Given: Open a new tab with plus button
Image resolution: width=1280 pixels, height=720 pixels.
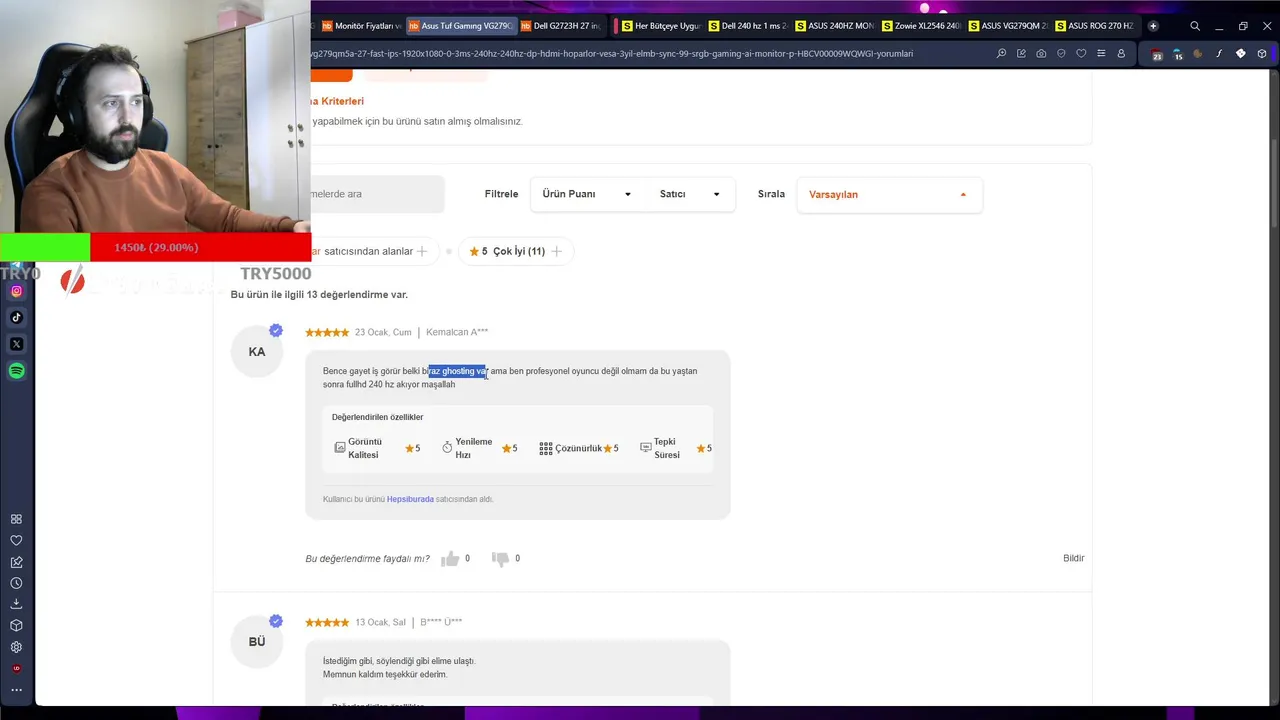Looking at the screenshot, I should [1153, 26].
